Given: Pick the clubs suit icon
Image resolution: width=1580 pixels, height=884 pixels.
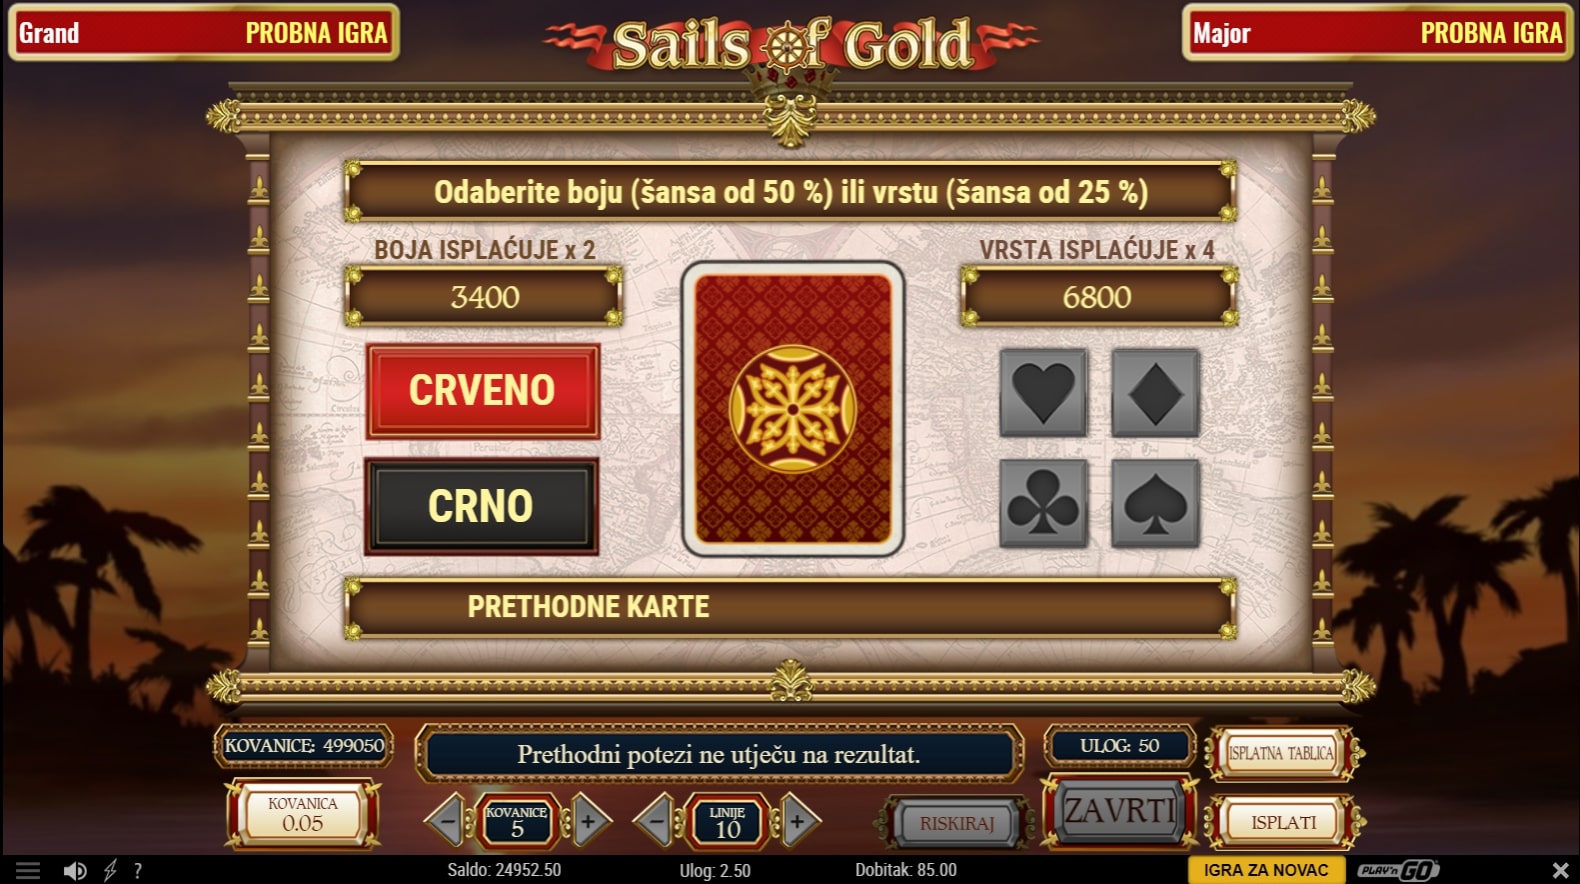Looking at the screenshot, I should click(1043, 503).
